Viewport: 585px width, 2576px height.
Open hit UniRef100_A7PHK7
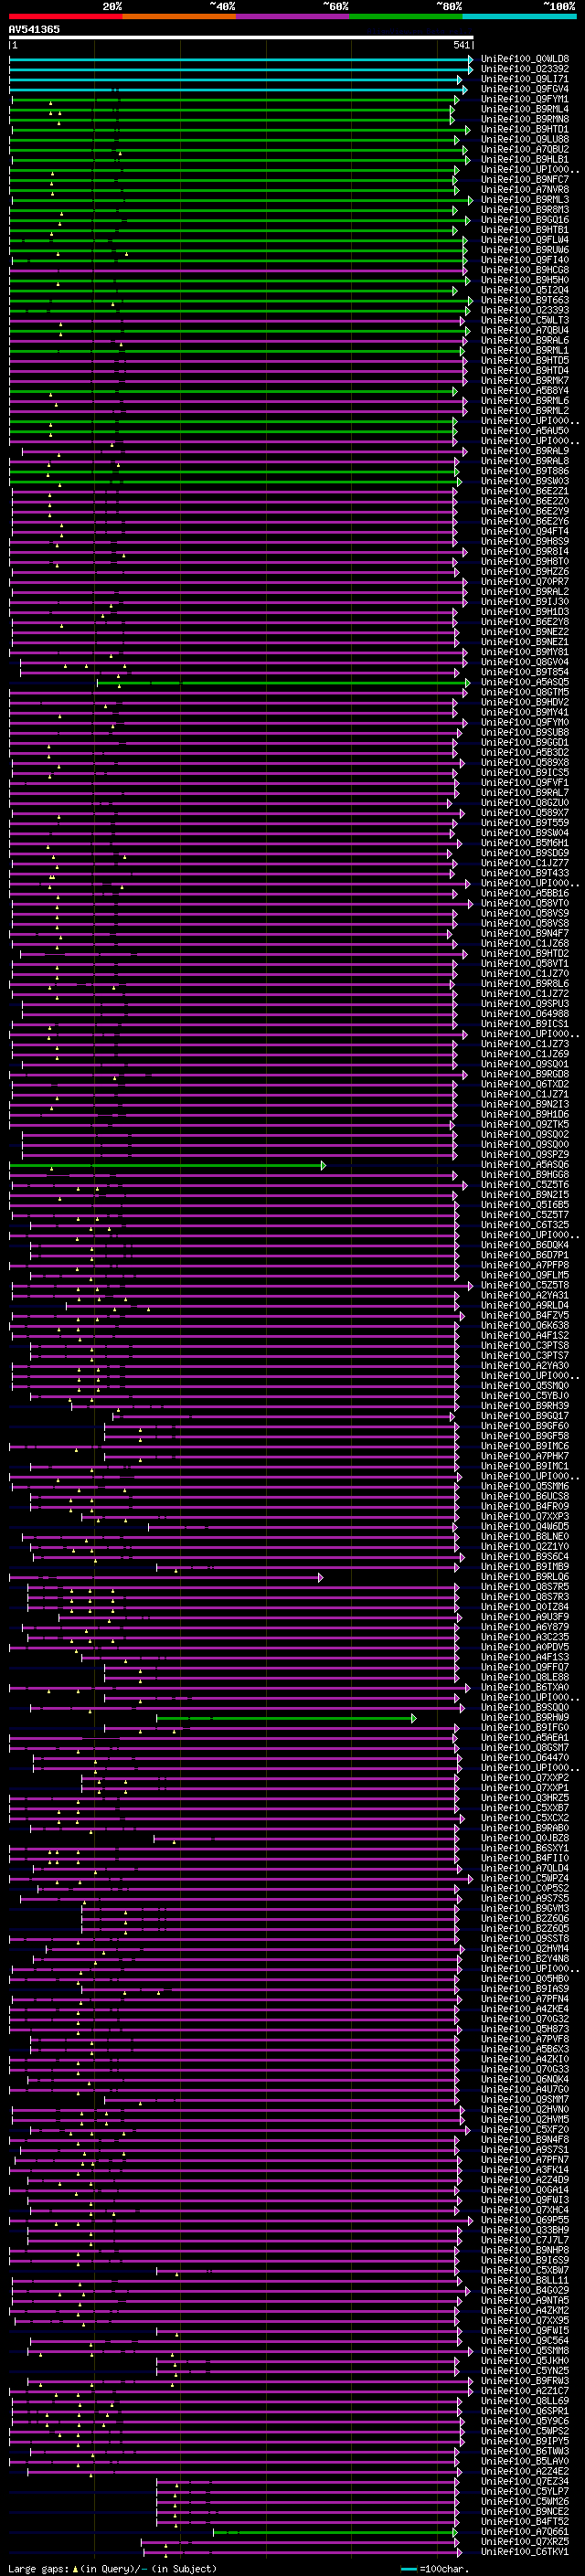pos(524,1456)
